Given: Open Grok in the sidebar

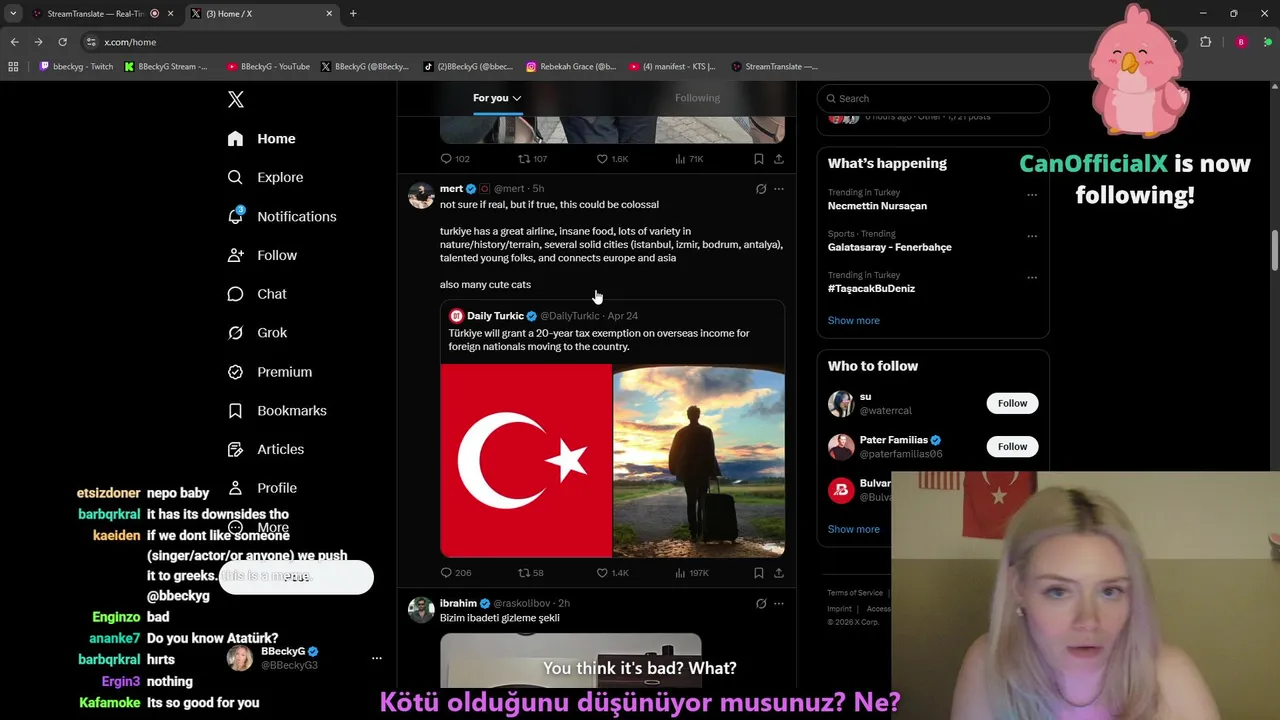Looking at the screenshot, I should coord(257,333).
